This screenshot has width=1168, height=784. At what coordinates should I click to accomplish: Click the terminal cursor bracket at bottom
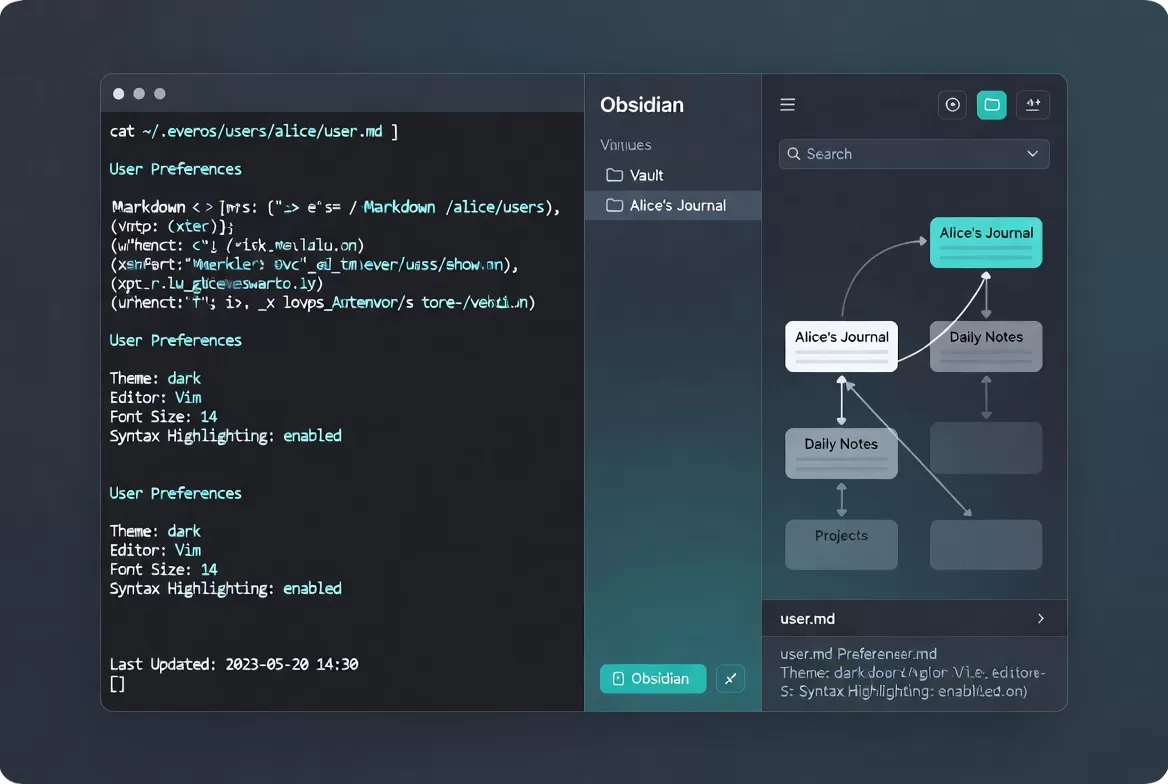pos(118,684)
